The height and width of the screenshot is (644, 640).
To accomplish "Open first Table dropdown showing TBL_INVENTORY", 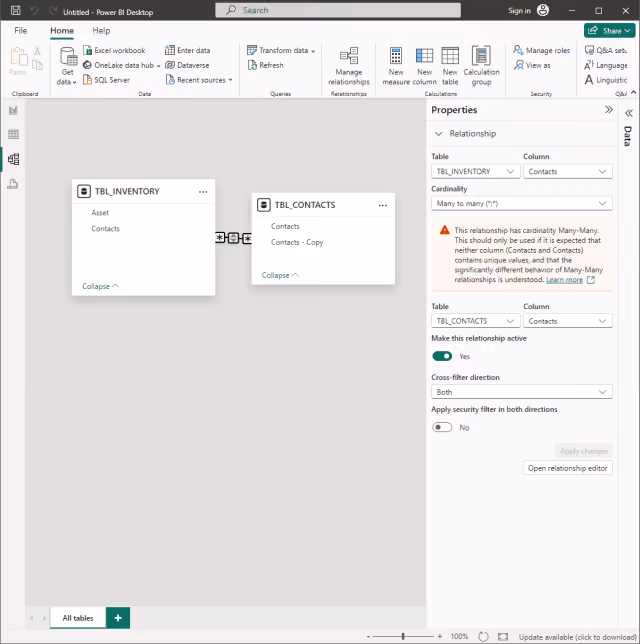I will click(x=476, y=171).
